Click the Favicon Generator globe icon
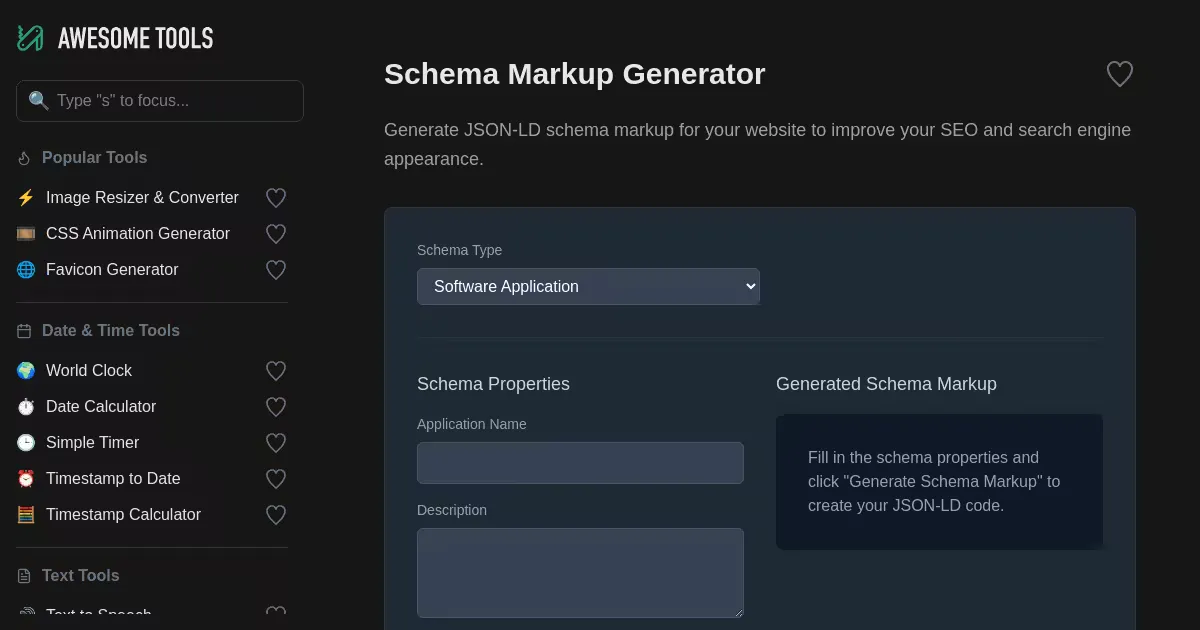Image resolution: width=1200 pixels, height=630 pixels. click(x=26, y=270)
